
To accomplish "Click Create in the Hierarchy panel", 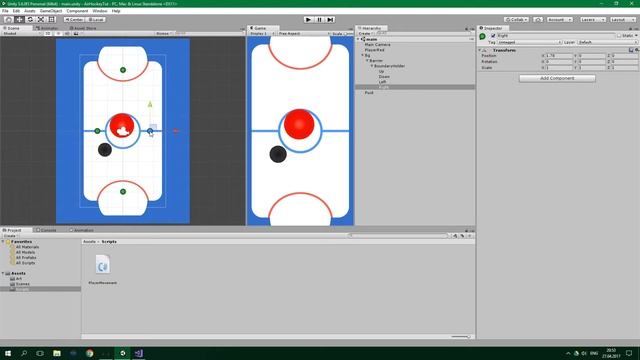I will 365,33.
